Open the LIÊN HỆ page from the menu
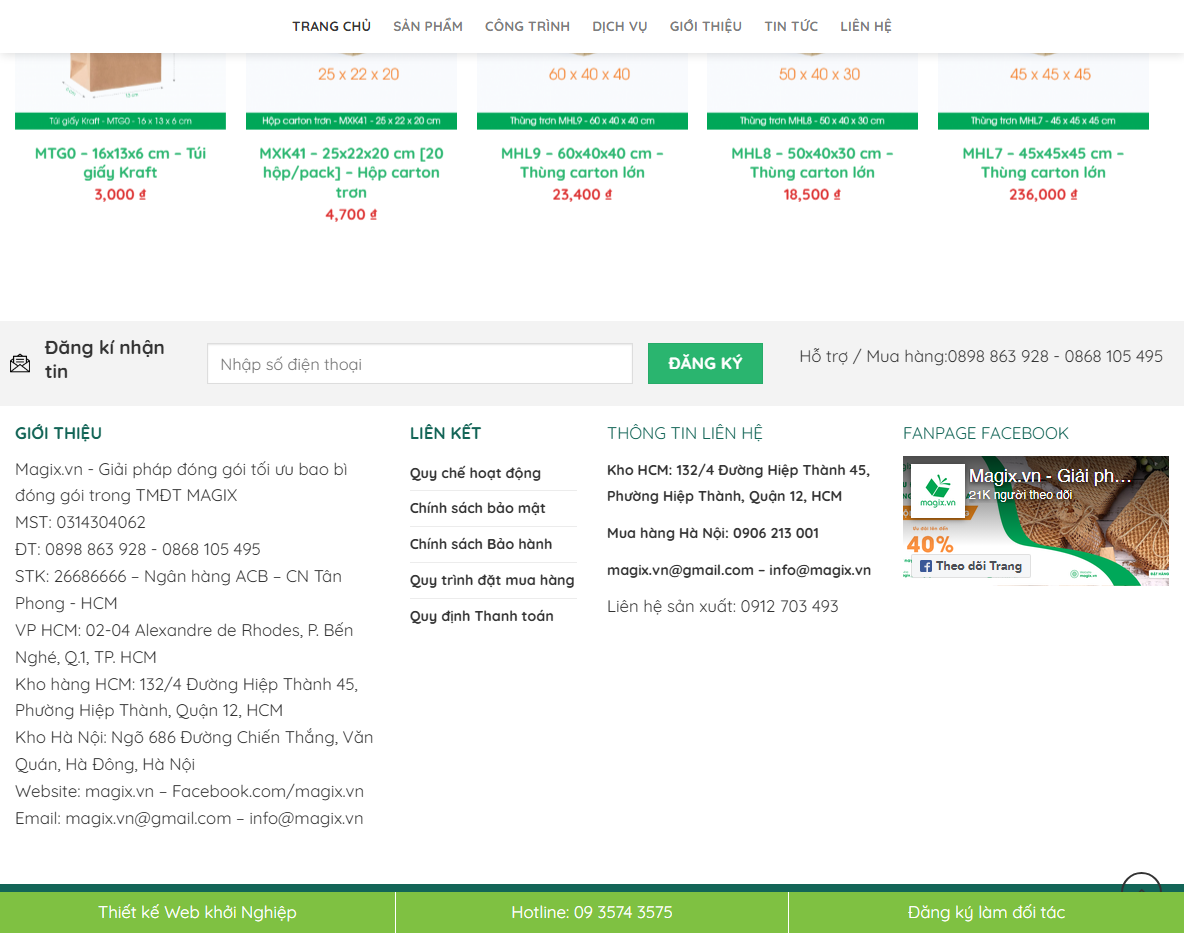The height and width of the screenshot is (933, 1184). 866,26
